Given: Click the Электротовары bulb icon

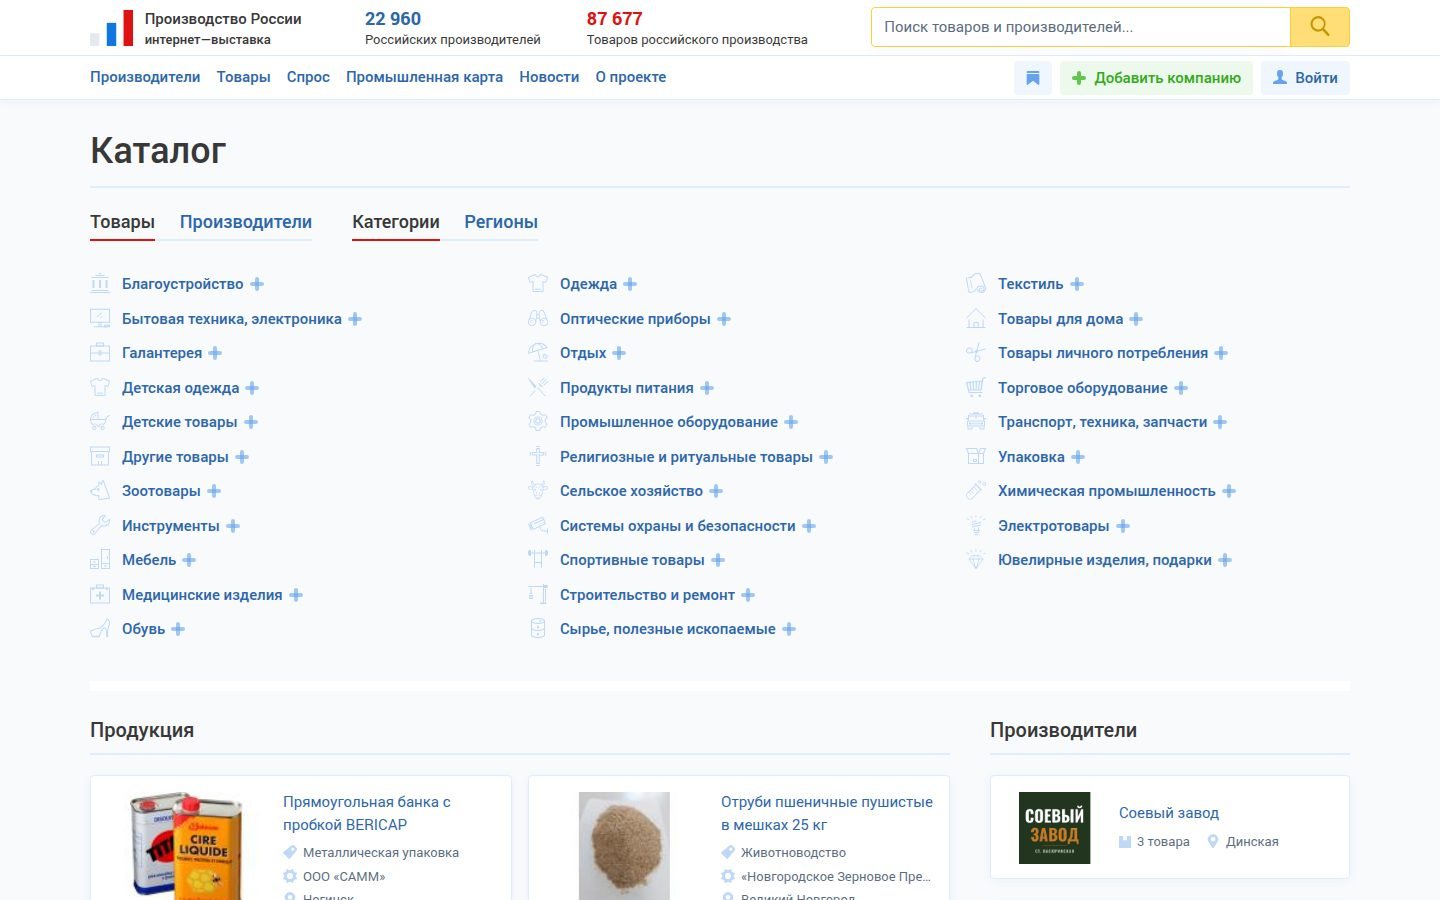Looking at the screenshot, I should click(x=976, y=526).
